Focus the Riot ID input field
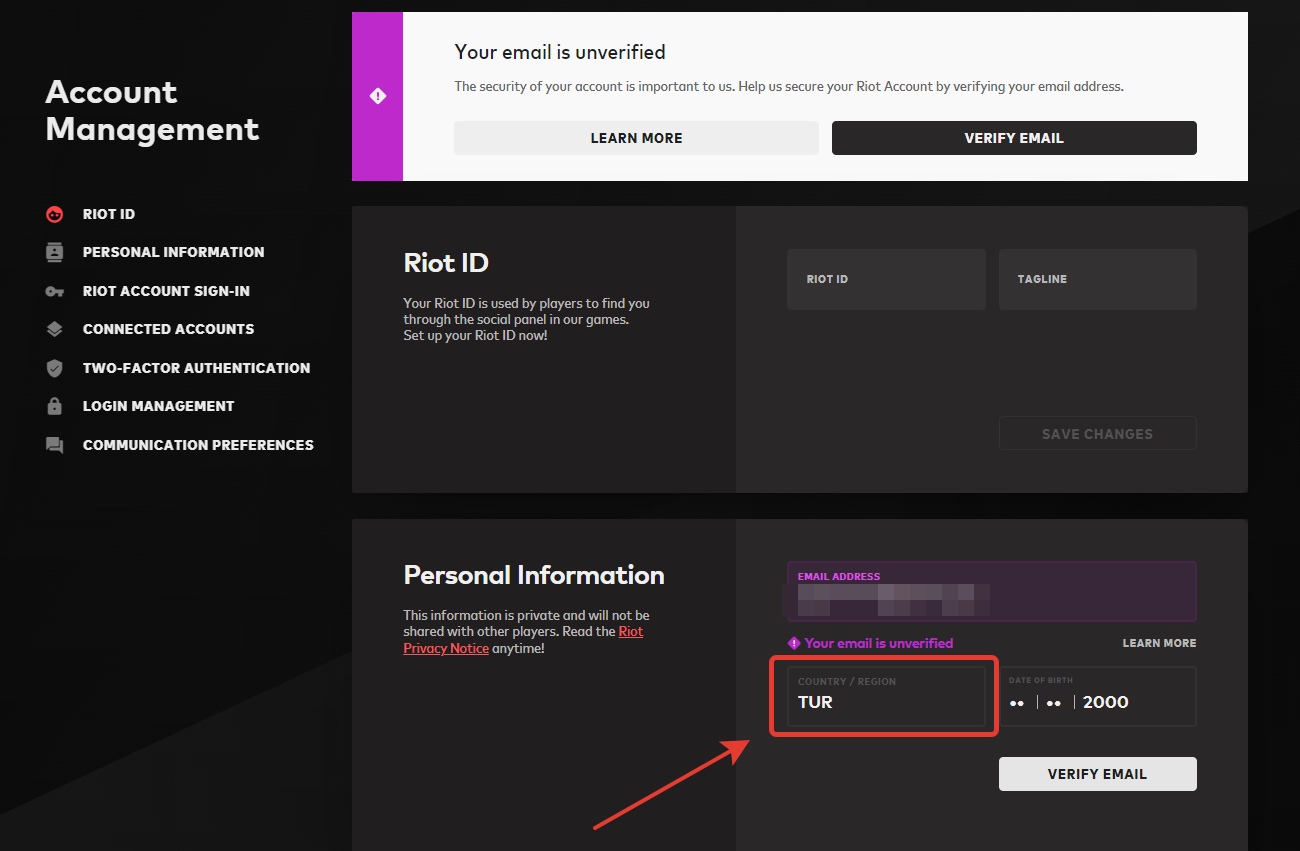The image size is (1300, 851). click(x=886, y=279)
